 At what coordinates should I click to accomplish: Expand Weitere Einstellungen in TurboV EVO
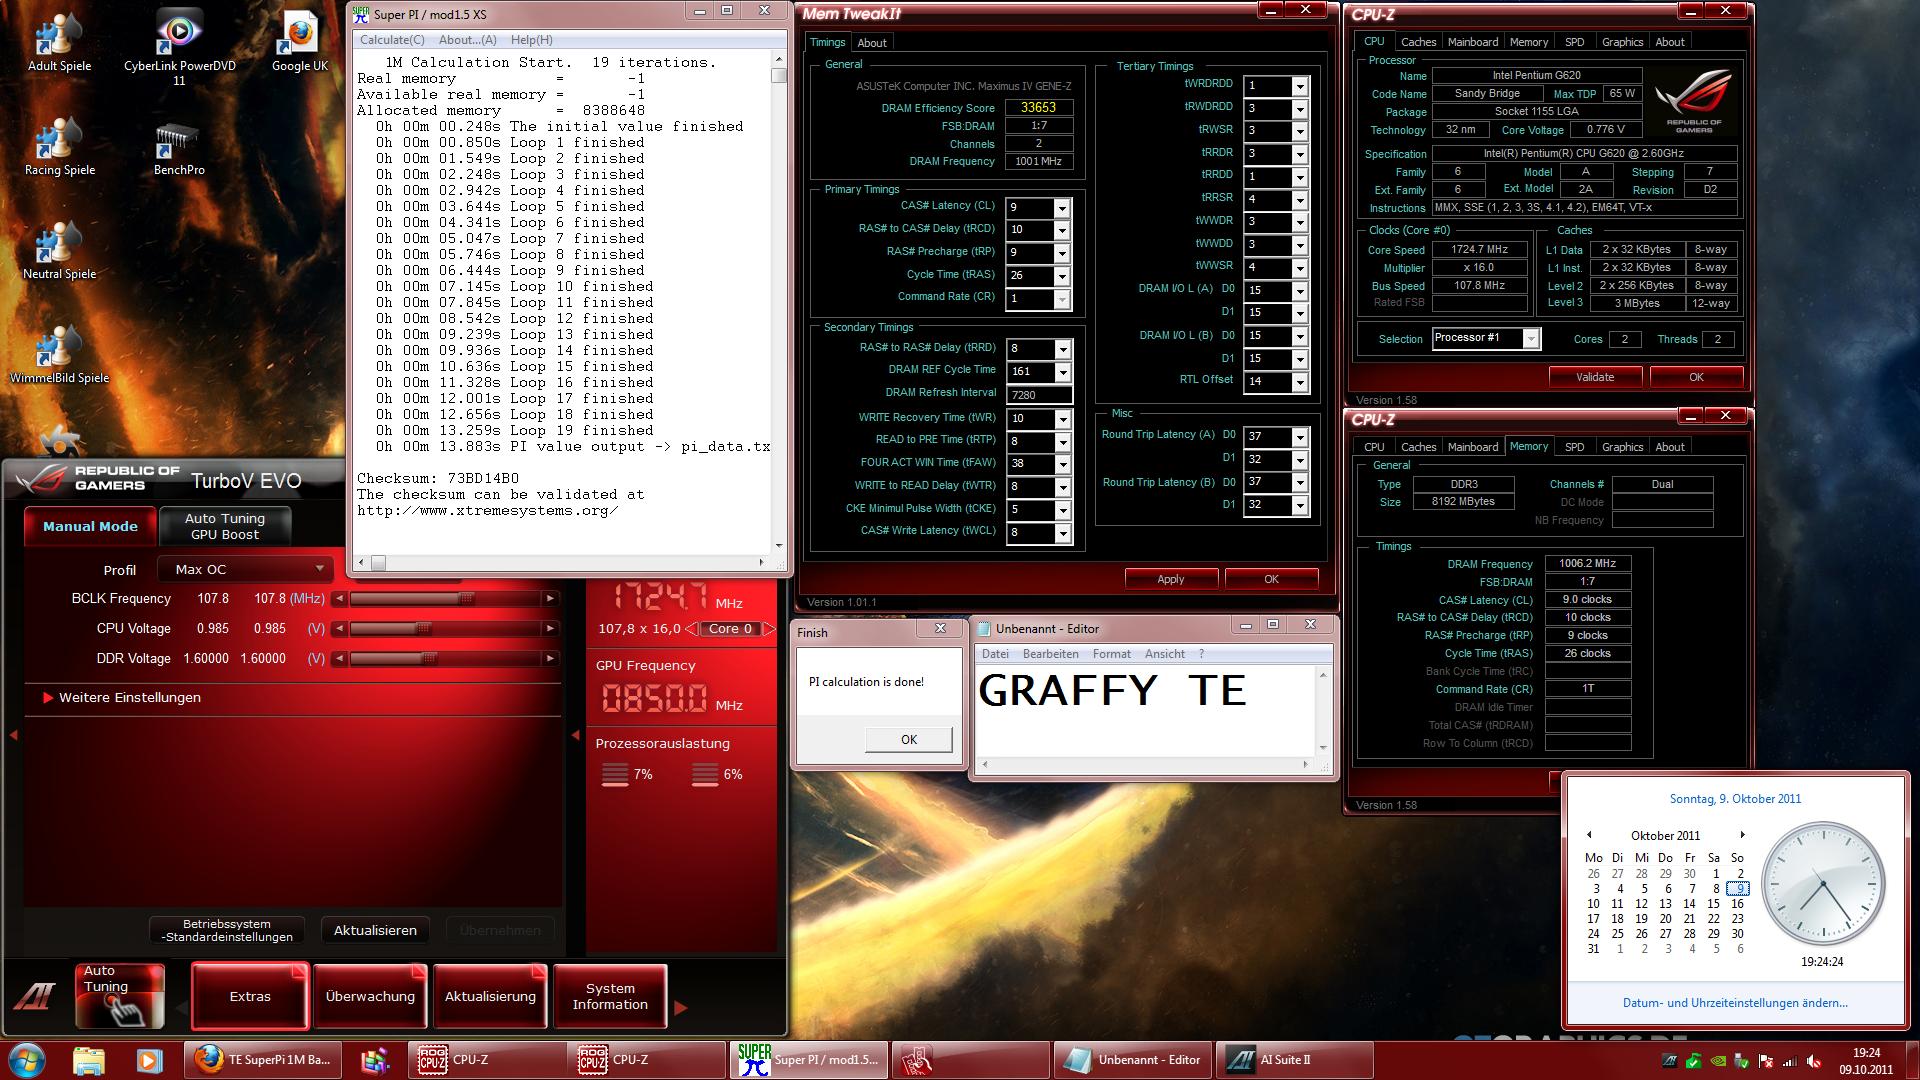(121, 698)
